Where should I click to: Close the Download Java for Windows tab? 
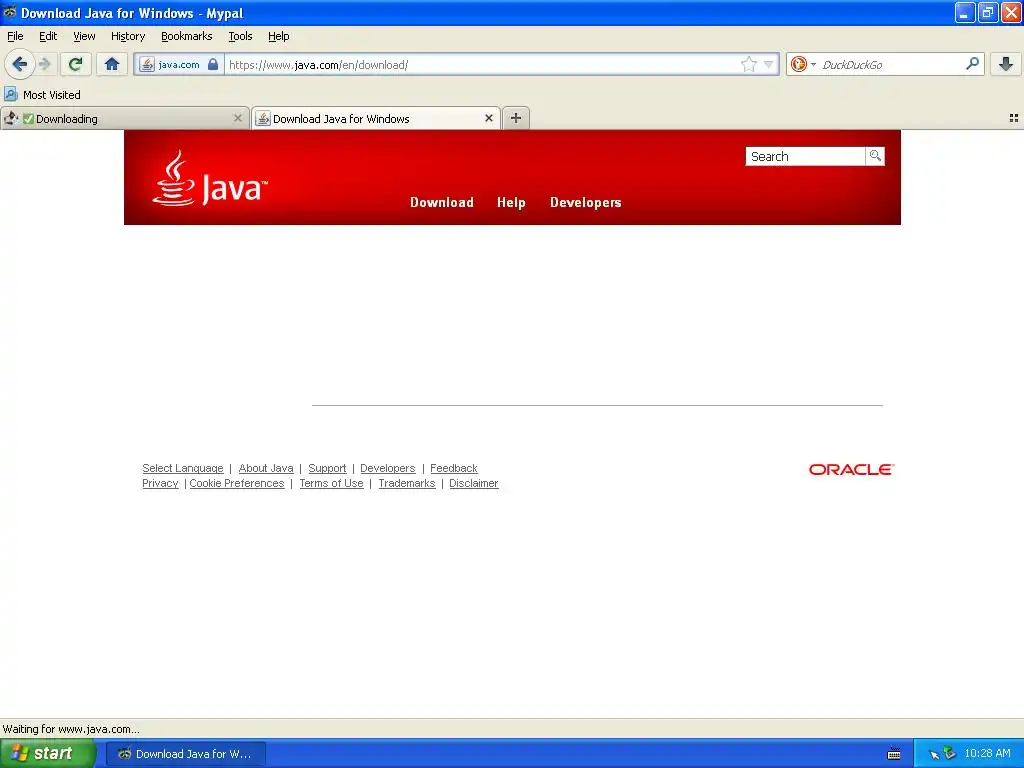[488, 118]
